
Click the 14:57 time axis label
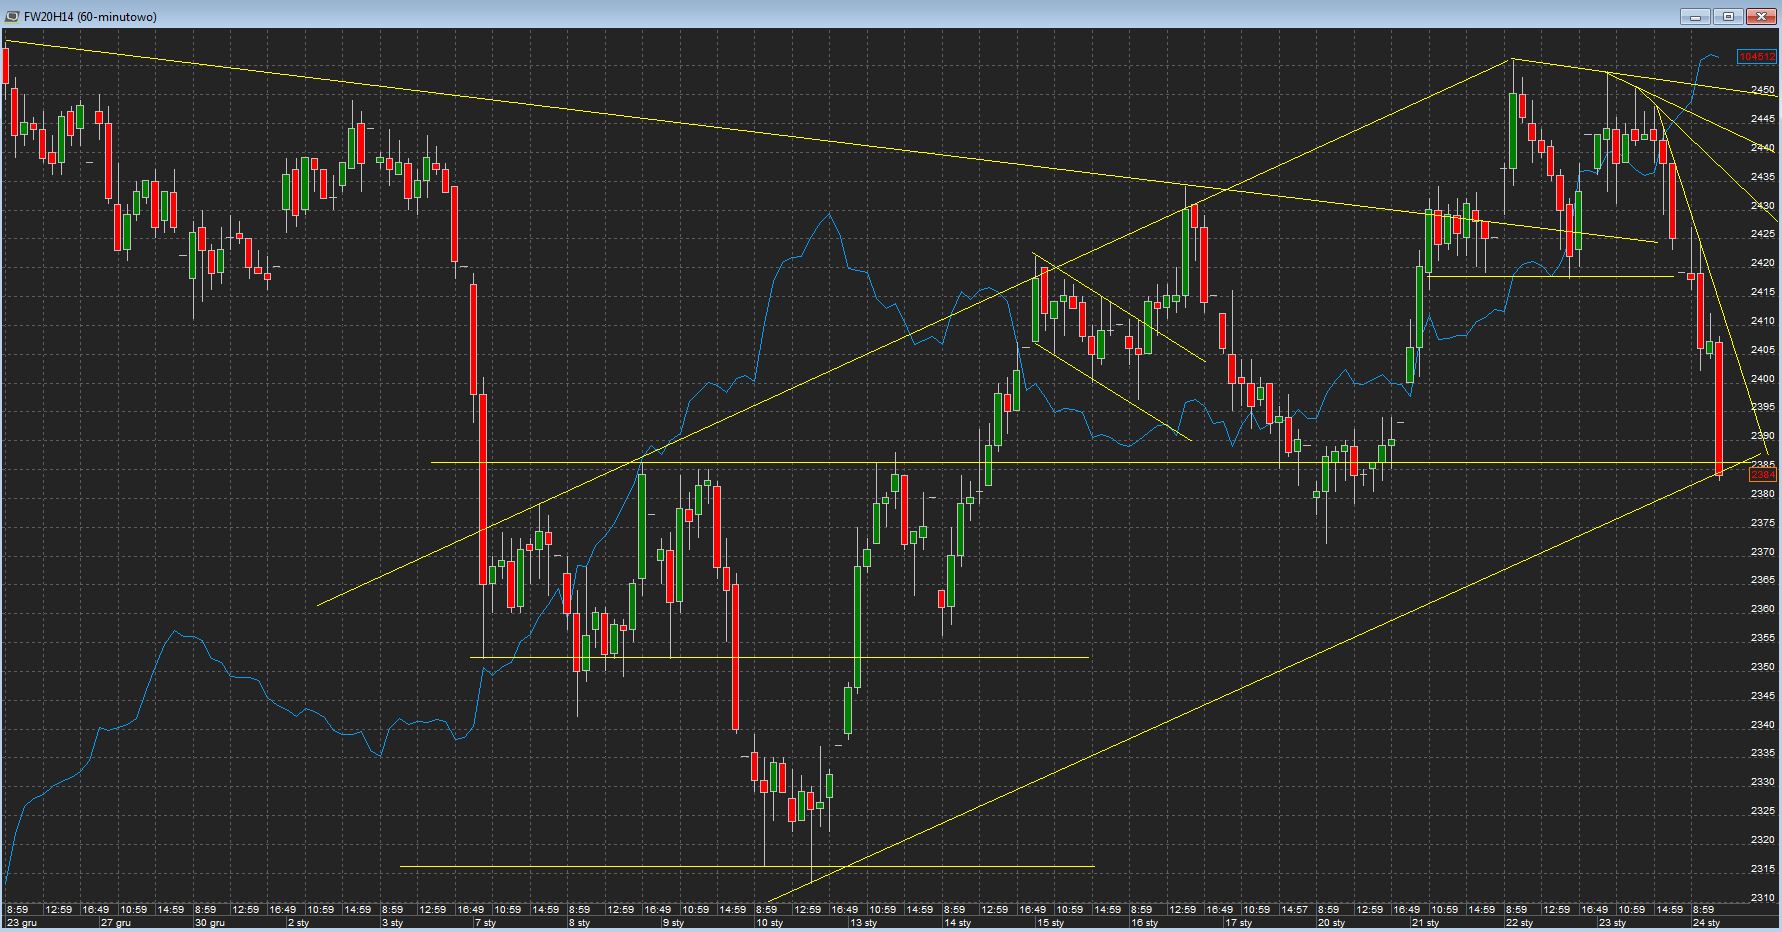pyautogui.click(x=1294, y=910)
